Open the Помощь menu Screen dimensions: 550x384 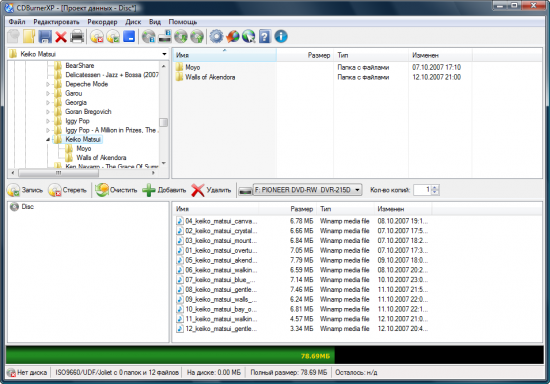183,22
